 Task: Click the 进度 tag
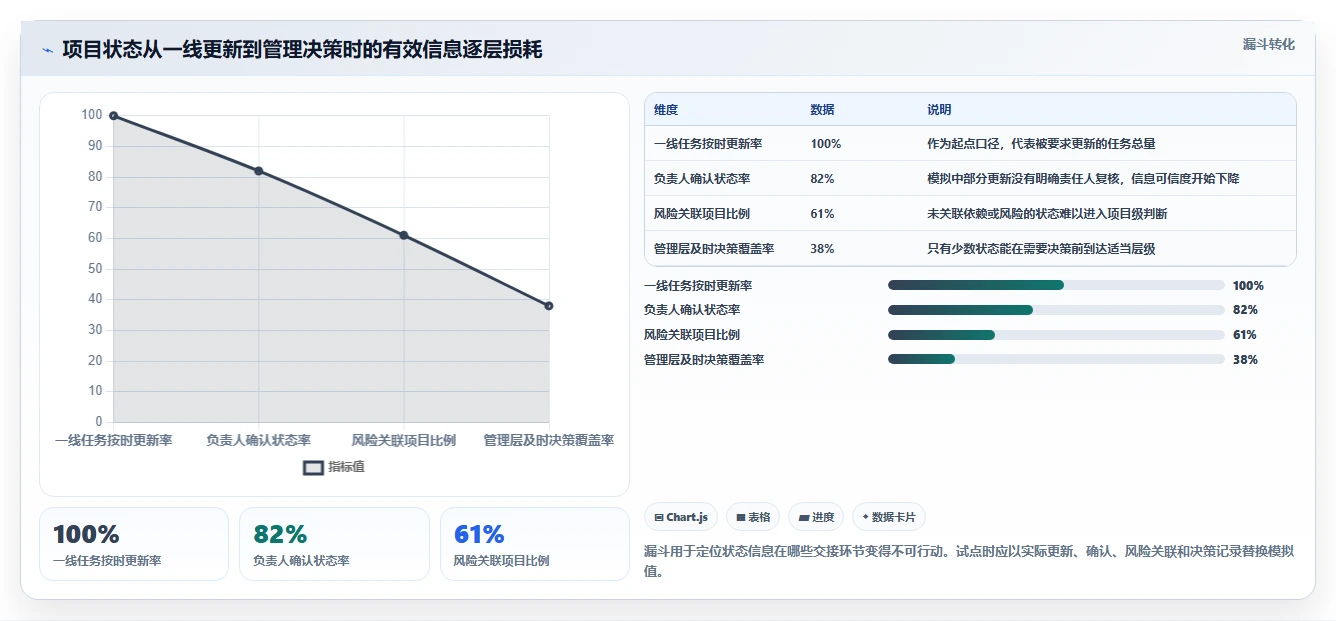[x=816, y=517]
